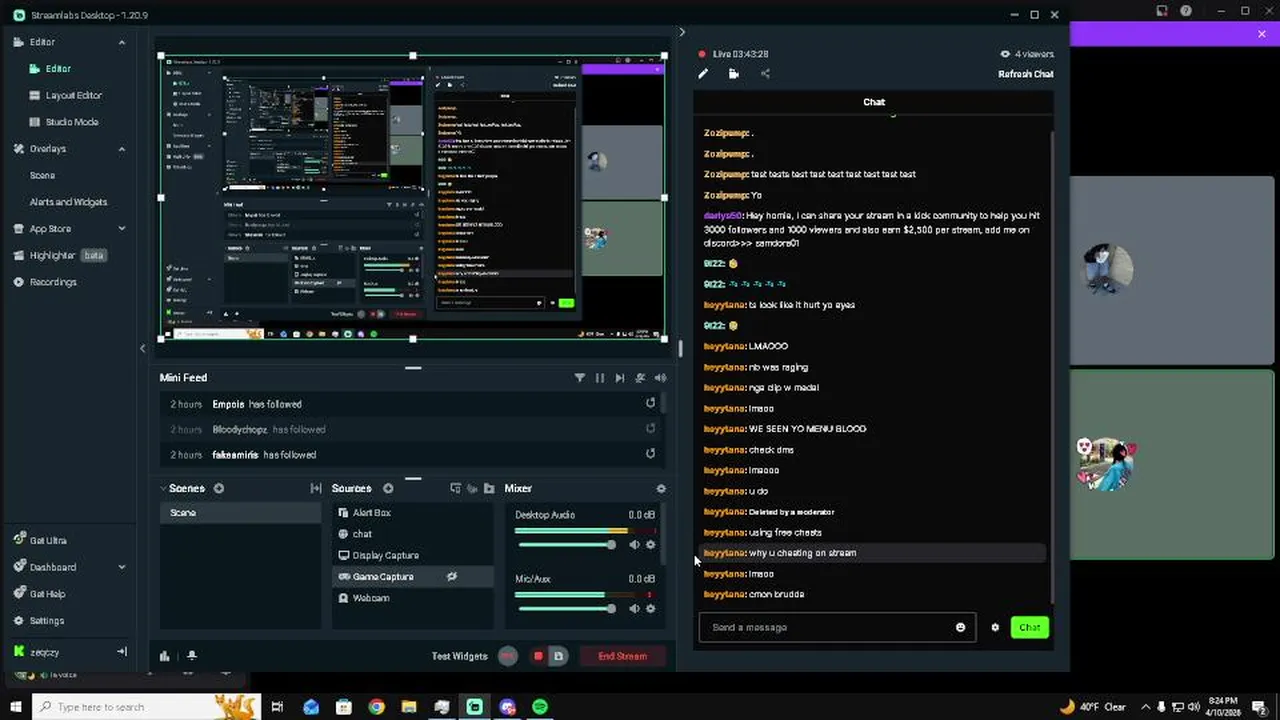This screenshot has width=1280, height=720.
Task: Open Desktop Audio settings gear
Action: tap(651, 545)
